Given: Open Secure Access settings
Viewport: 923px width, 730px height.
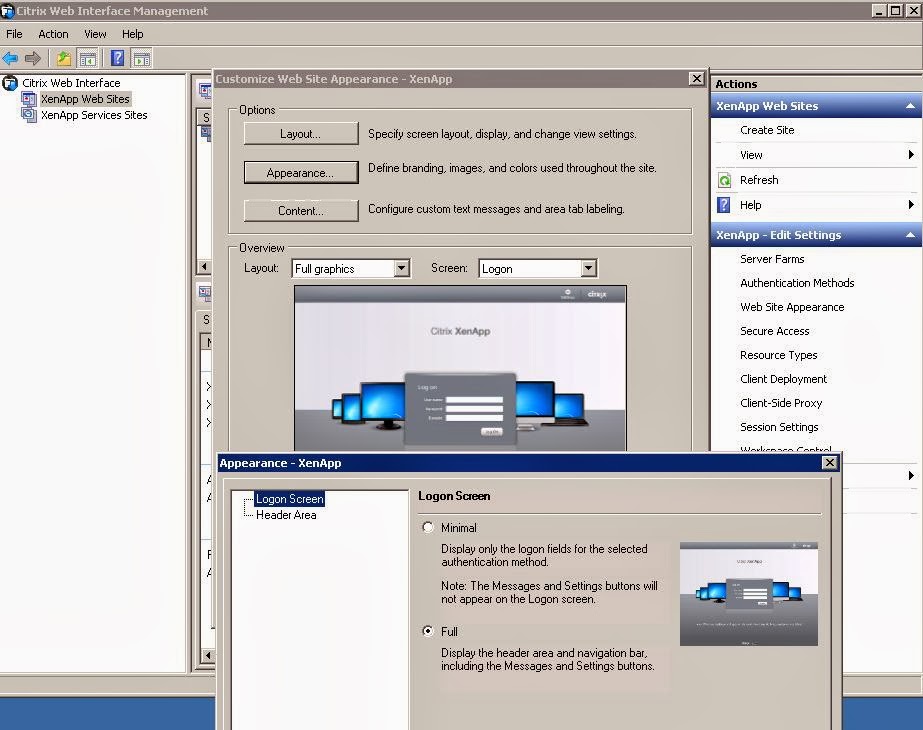Looking at the screenshot, I should pyautogui.click(x=775, y=331).
